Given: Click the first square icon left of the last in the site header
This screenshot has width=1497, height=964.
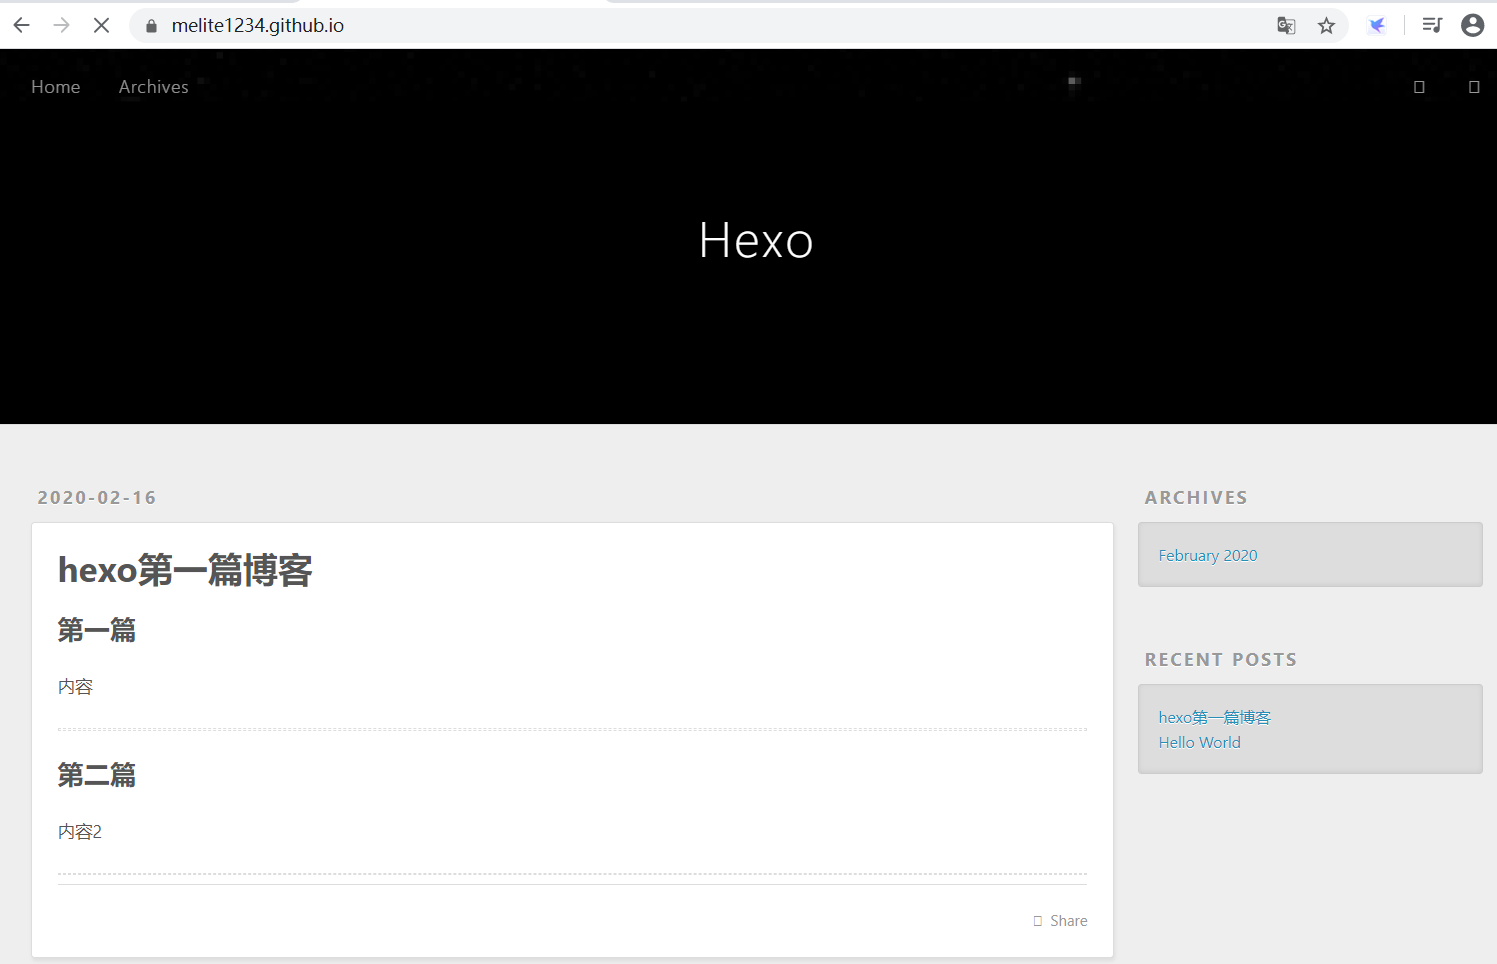Looking at the screenshot, I should point(1419,87).
